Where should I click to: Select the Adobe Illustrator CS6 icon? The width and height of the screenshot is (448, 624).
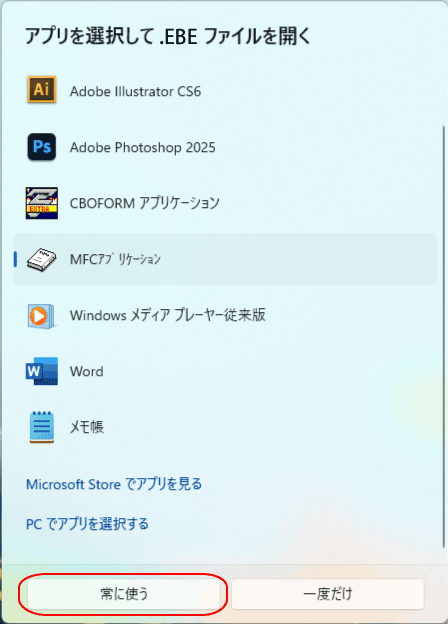pos(42,90)
